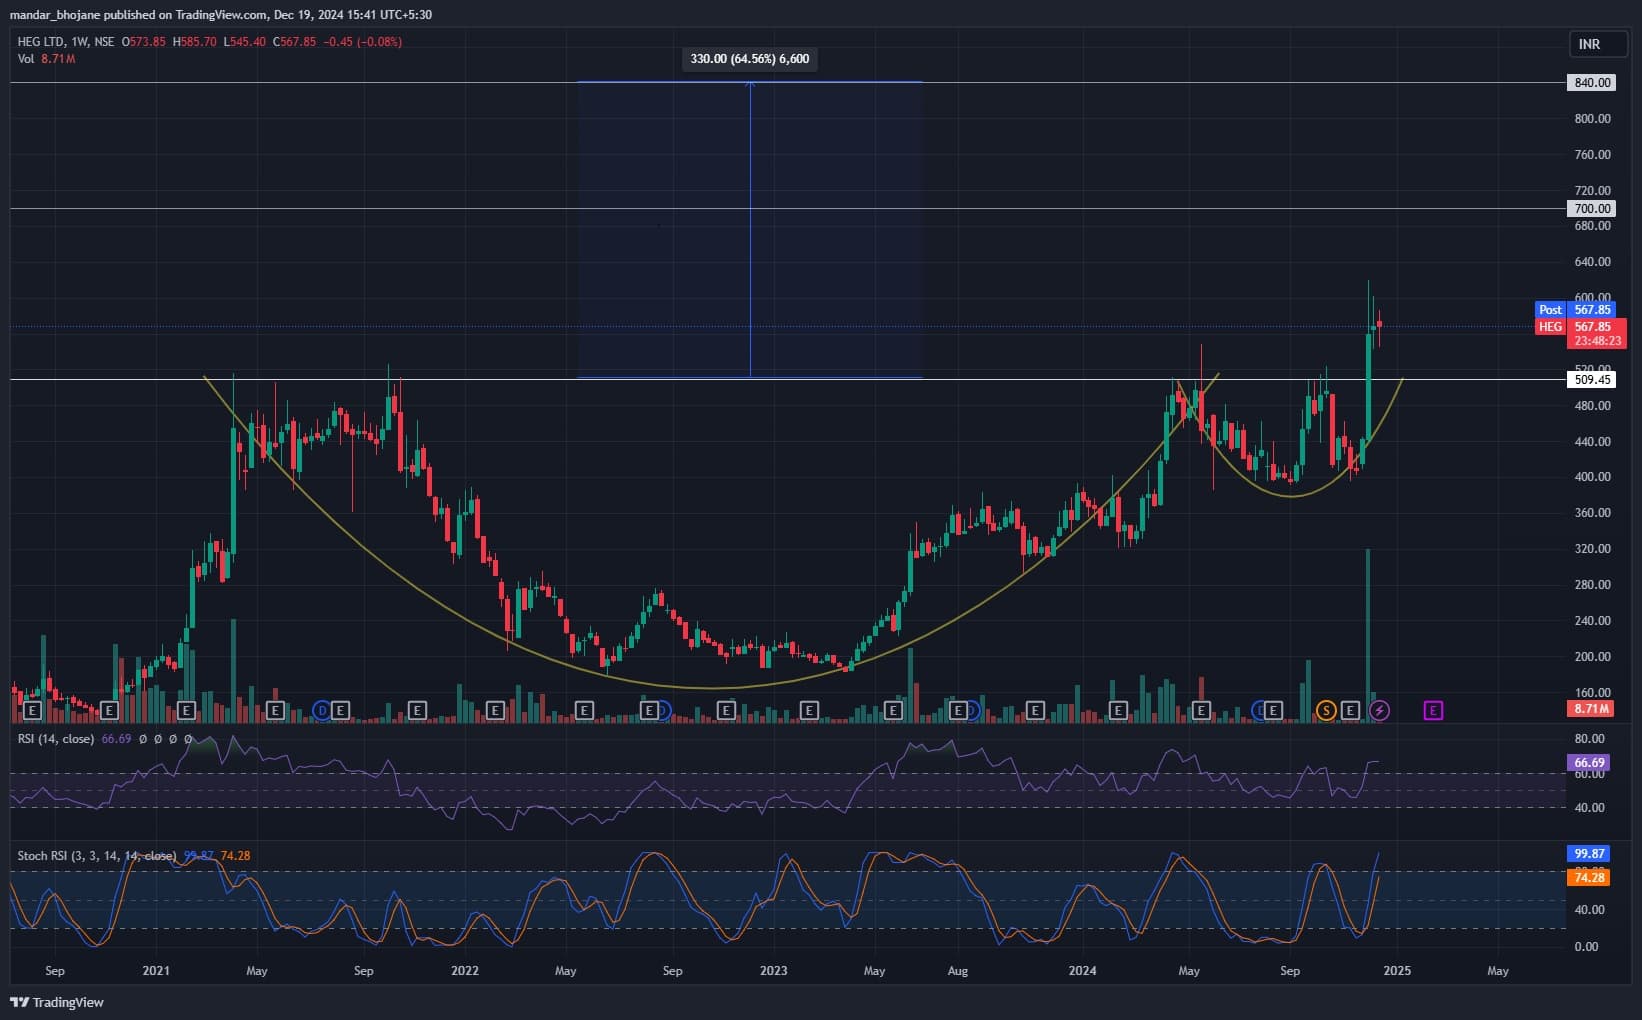Click the orange S split marker

coord(1326,711)
